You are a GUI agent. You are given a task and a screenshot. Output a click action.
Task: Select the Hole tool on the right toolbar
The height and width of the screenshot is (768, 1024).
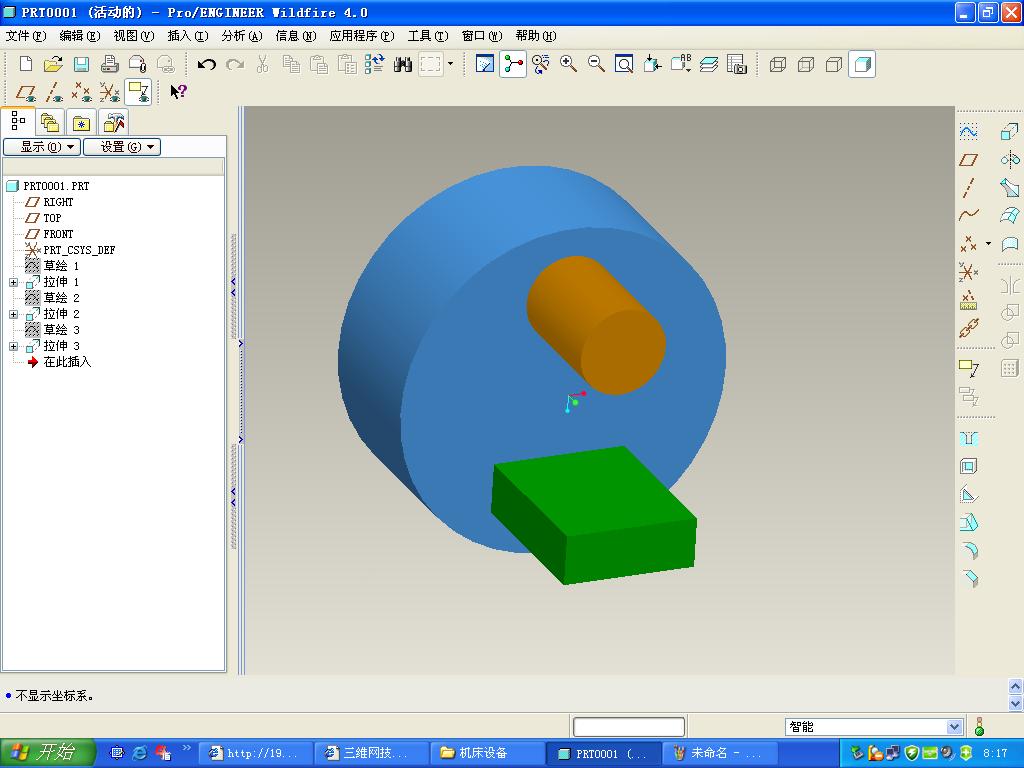968,439
